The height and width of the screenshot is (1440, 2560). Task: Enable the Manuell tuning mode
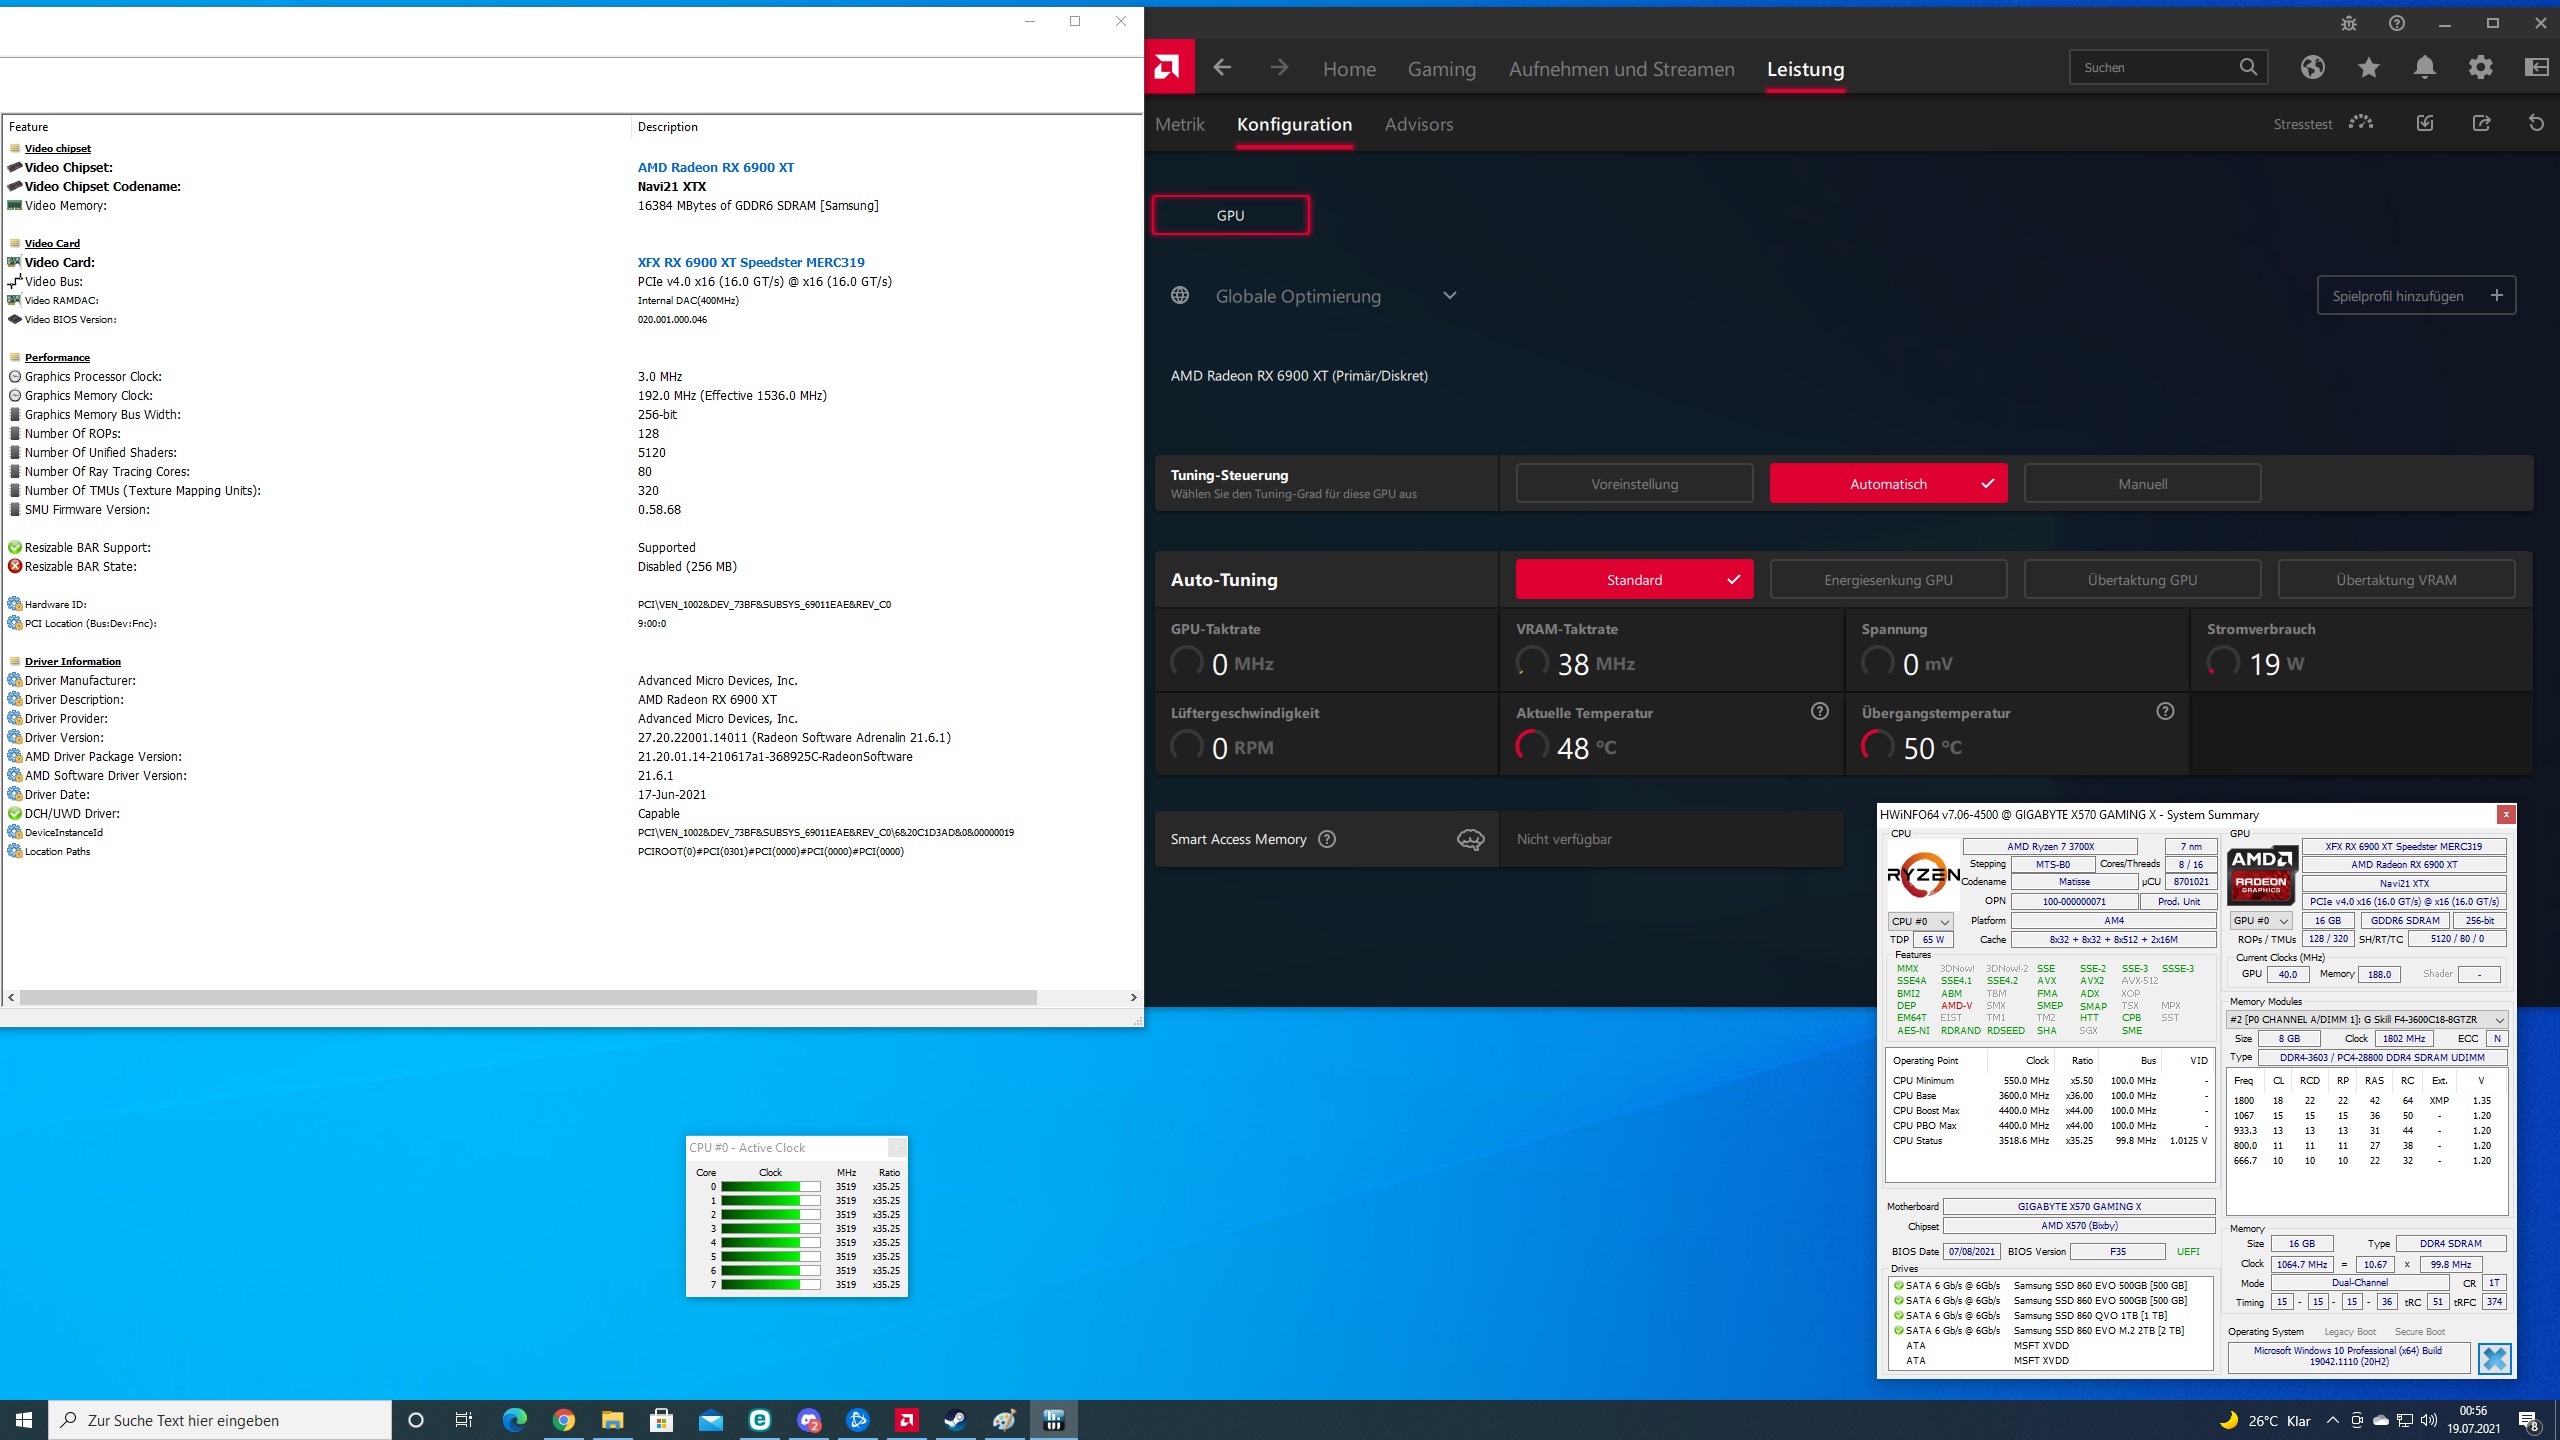tap(2141, 483)
